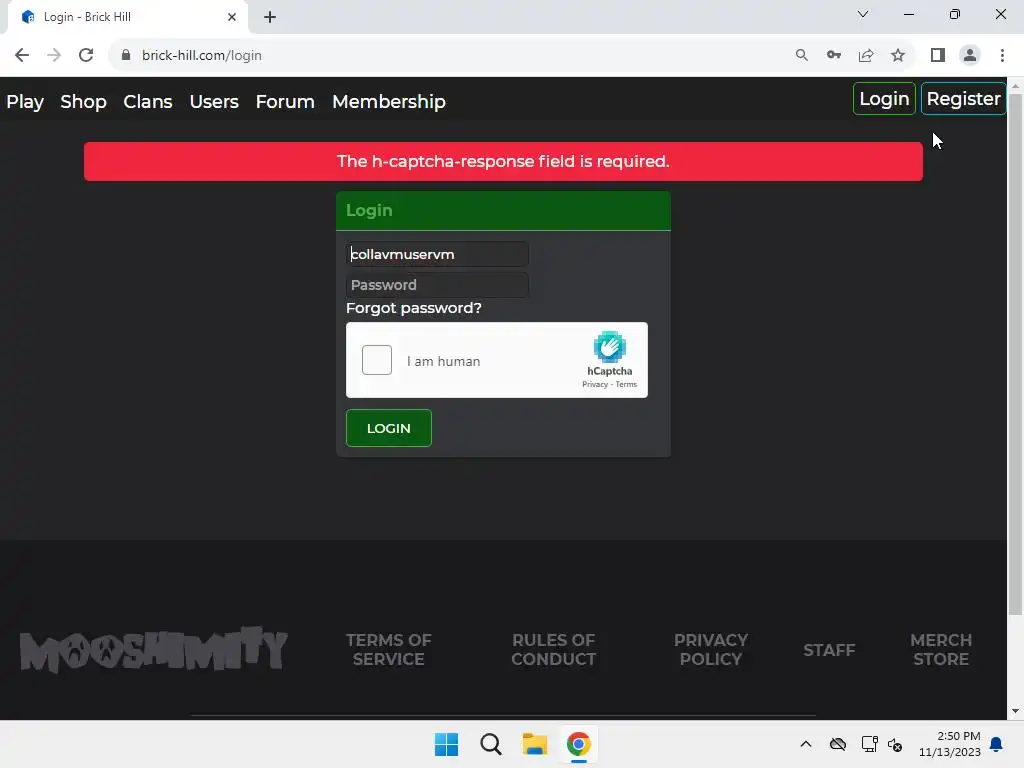Viewport: 1024px width, 768px height.
Task: Visit the Forum page
Action: (x=285, y=102)
